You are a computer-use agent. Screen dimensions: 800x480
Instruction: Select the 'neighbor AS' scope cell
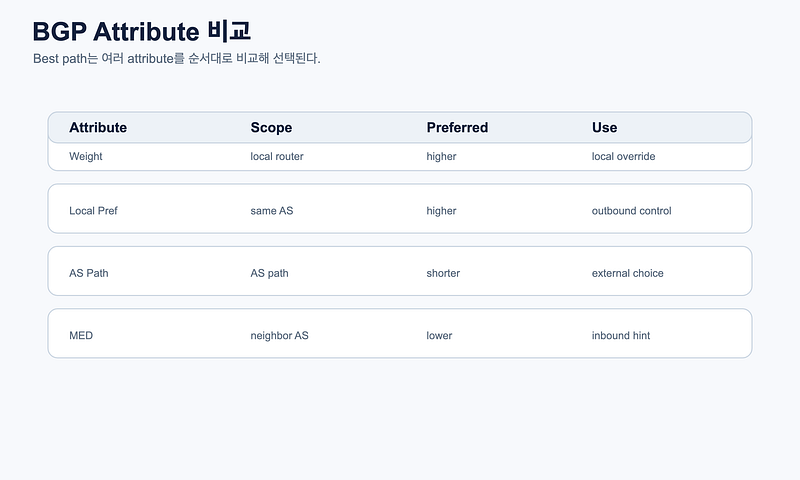(279, 336)
